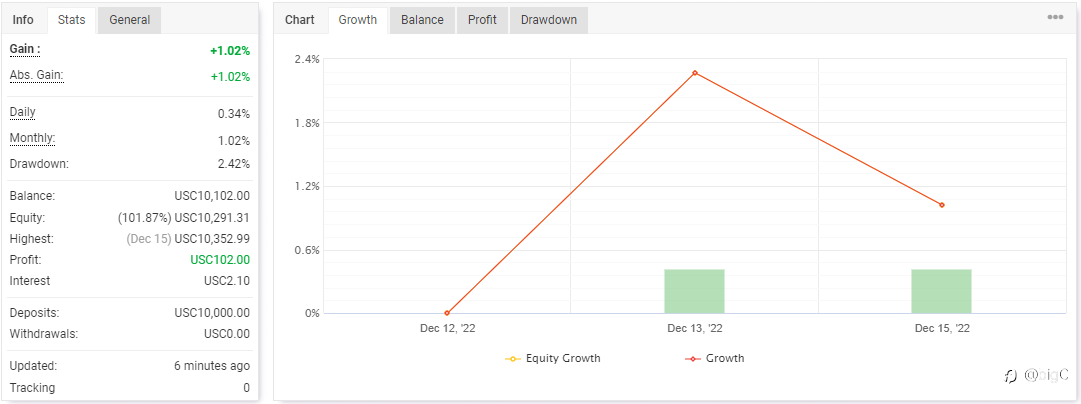The image size is (1081, 404).
Task: Open the chart options ellipsis menu
Action: 1055,18
